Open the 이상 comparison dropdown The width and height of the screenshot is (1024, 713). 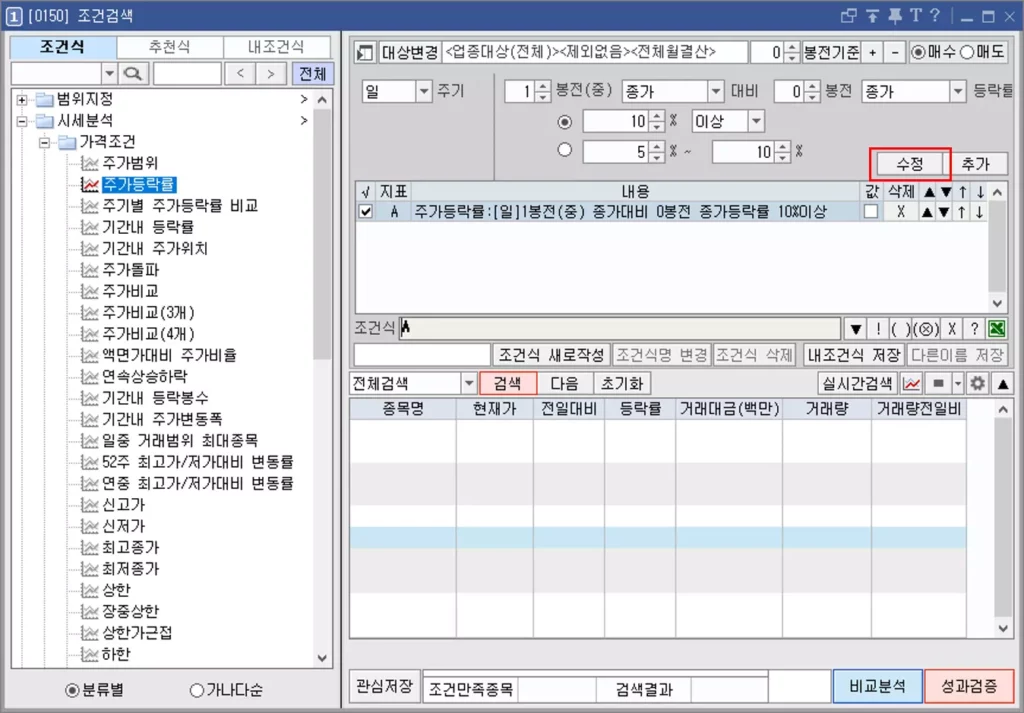tap(756, 121)
